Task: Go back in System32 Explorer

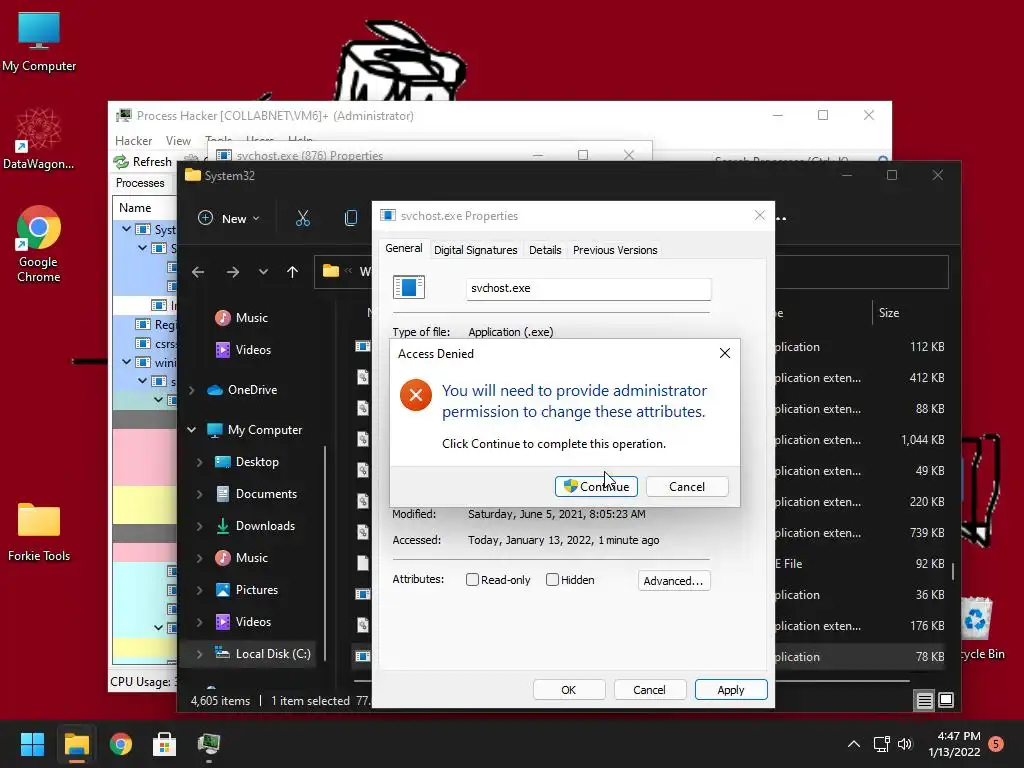Action: pyautogui.click(x=198, y=272)
